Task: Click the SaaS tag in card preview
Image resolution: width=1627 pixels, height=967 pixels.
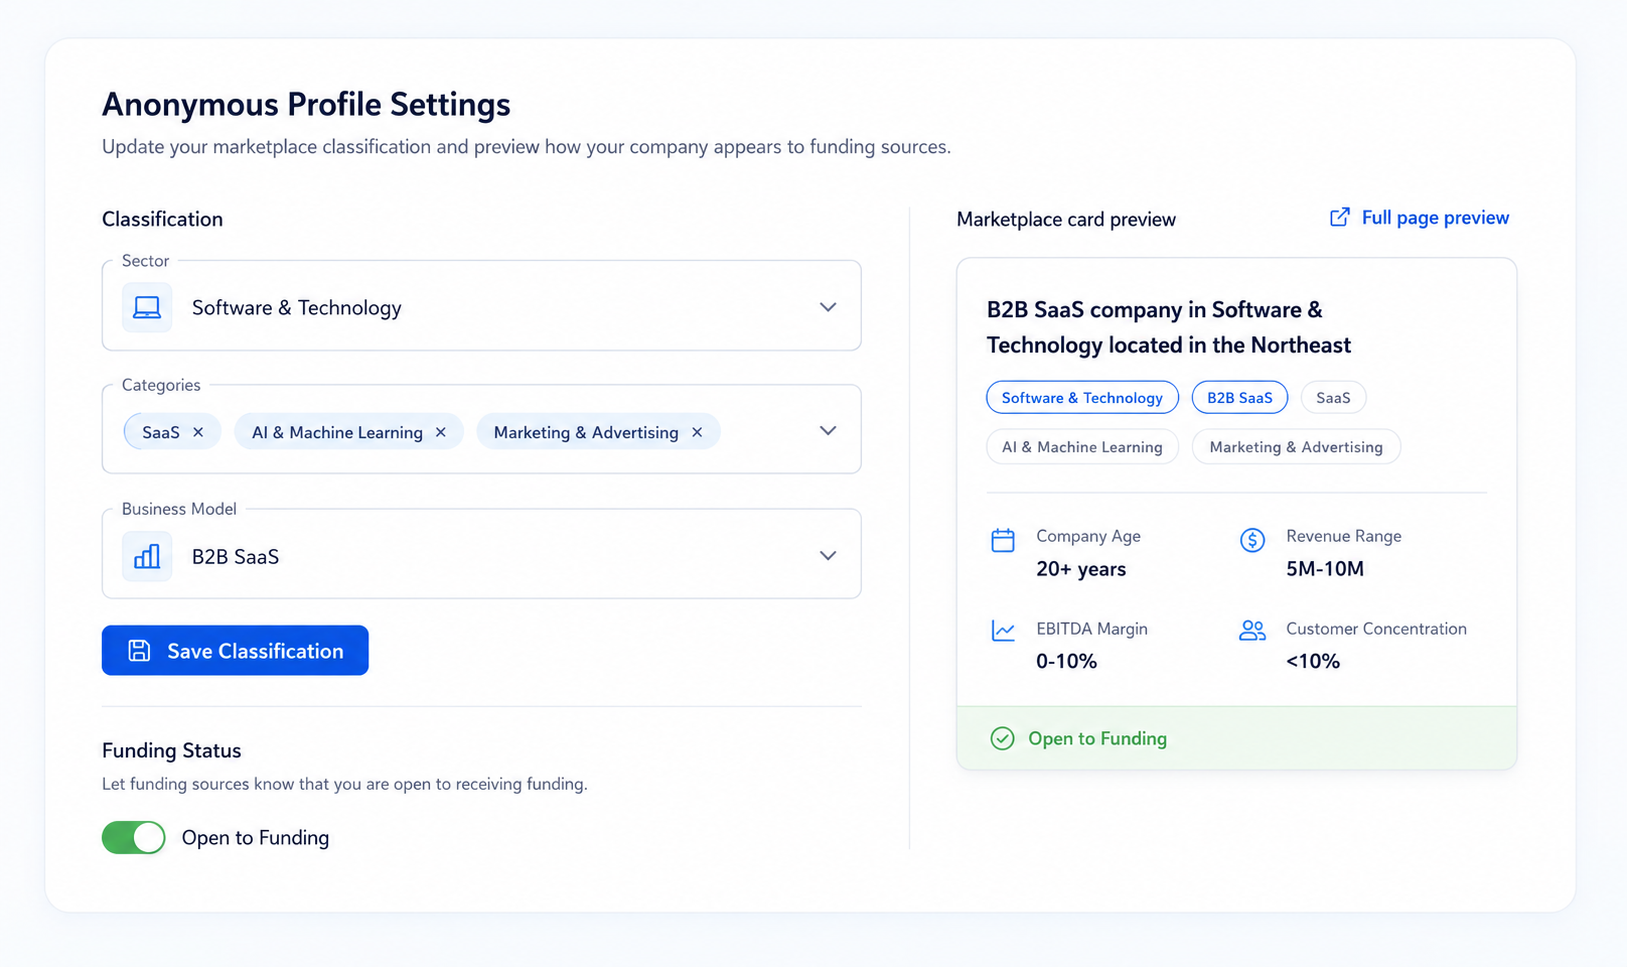Action: tap(1333, 398)
